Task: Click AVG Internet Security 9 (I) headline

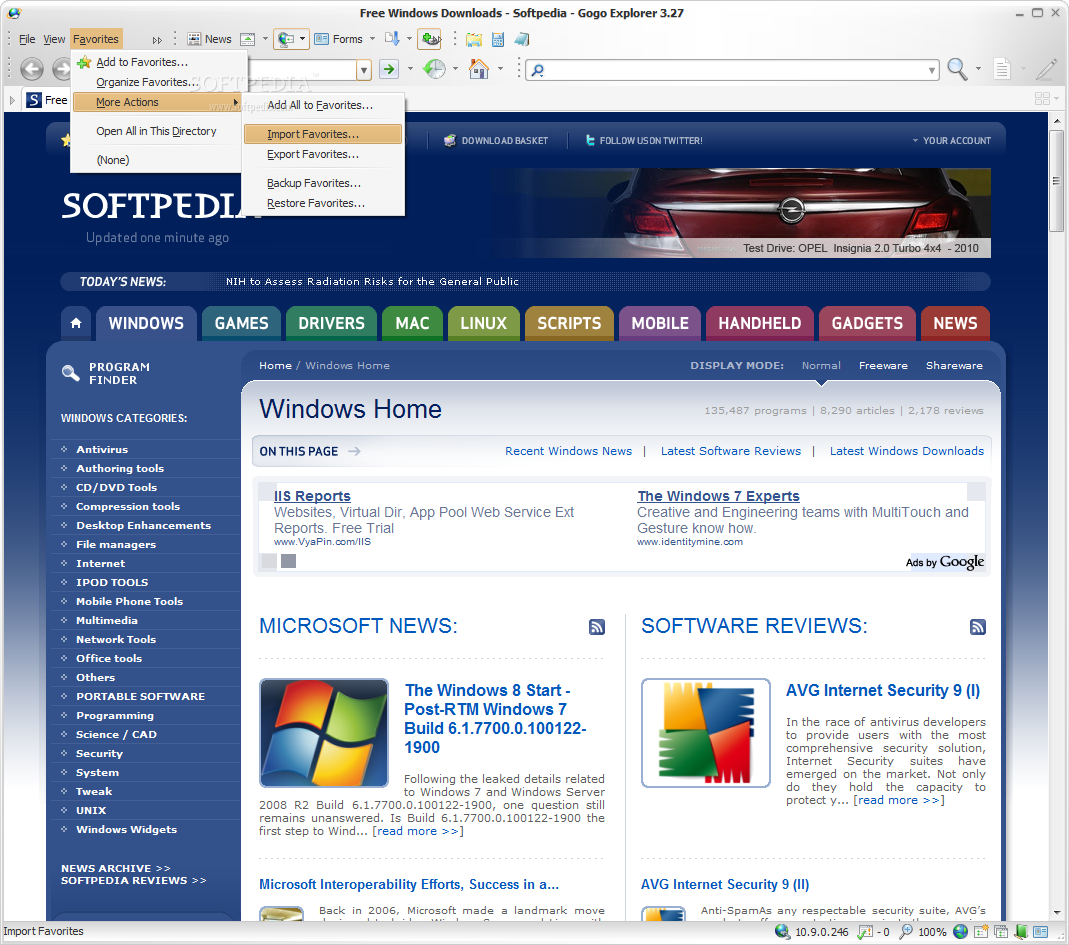Action: (x=883, y=691)
